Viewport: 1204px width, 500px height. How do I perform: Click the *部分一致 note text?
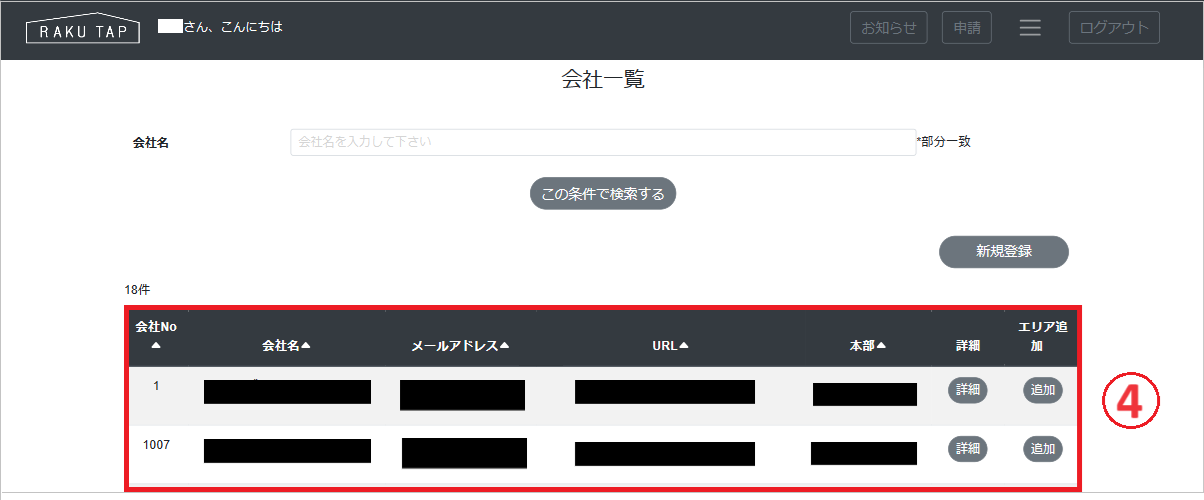click(x=944, y=142)
